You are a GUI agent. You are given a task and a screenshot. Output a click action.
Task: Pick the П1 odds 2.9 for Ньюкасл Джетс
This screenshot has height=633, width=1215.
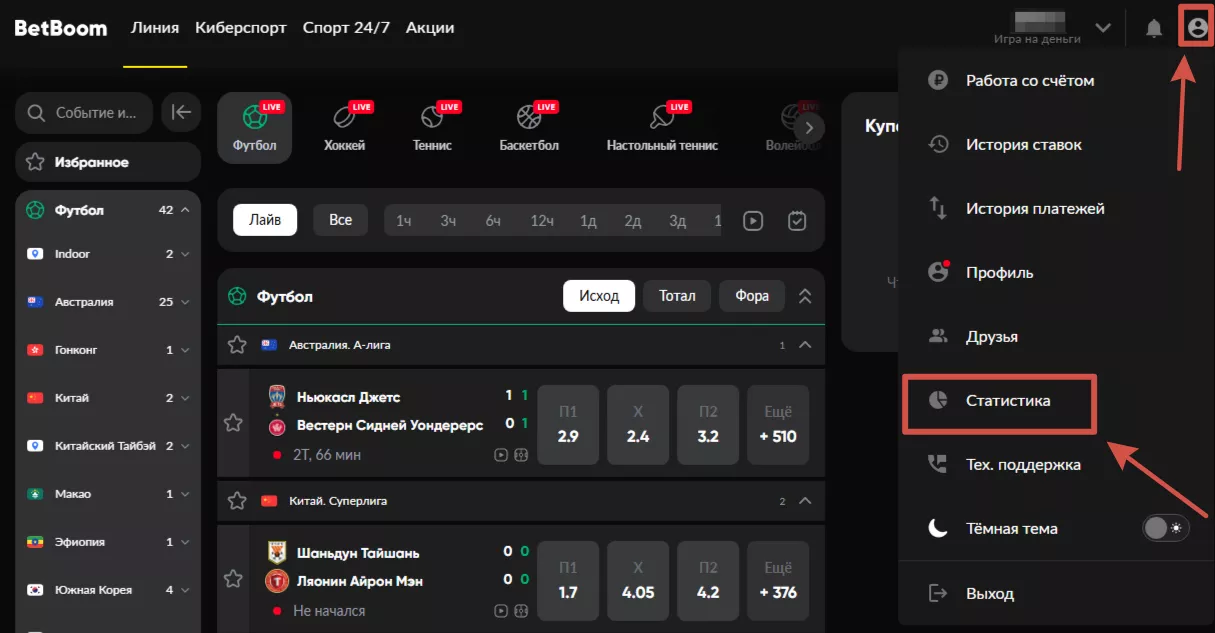568,425
